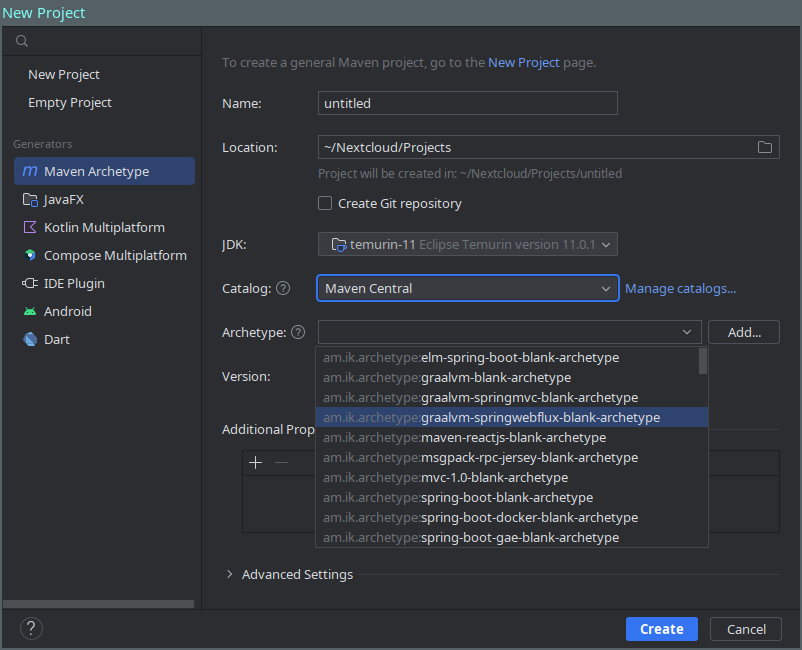Open the folder browser for Location
Screen dimensions: 802x650
765,147
